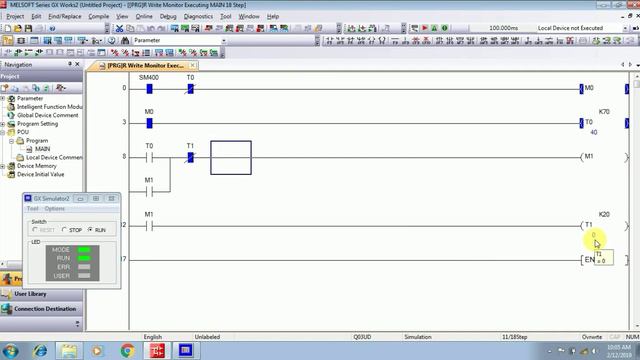The height and width of the screenshot is (360, 640).
Task: Click the SM400 contact on rung 0
Action: [149, 89]
